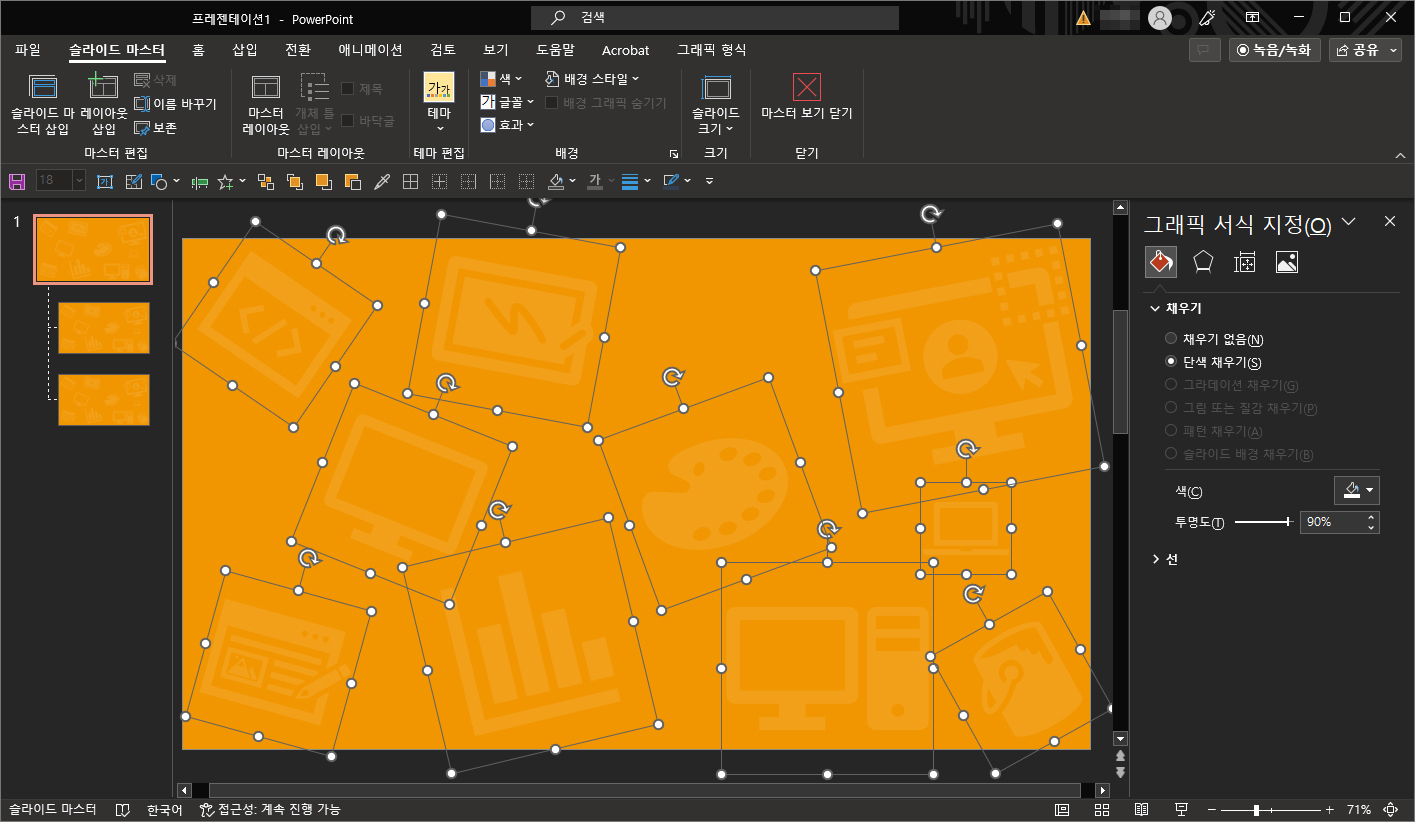
Task: Click the text box icon in quick toolbar
Action: point(105,181)
